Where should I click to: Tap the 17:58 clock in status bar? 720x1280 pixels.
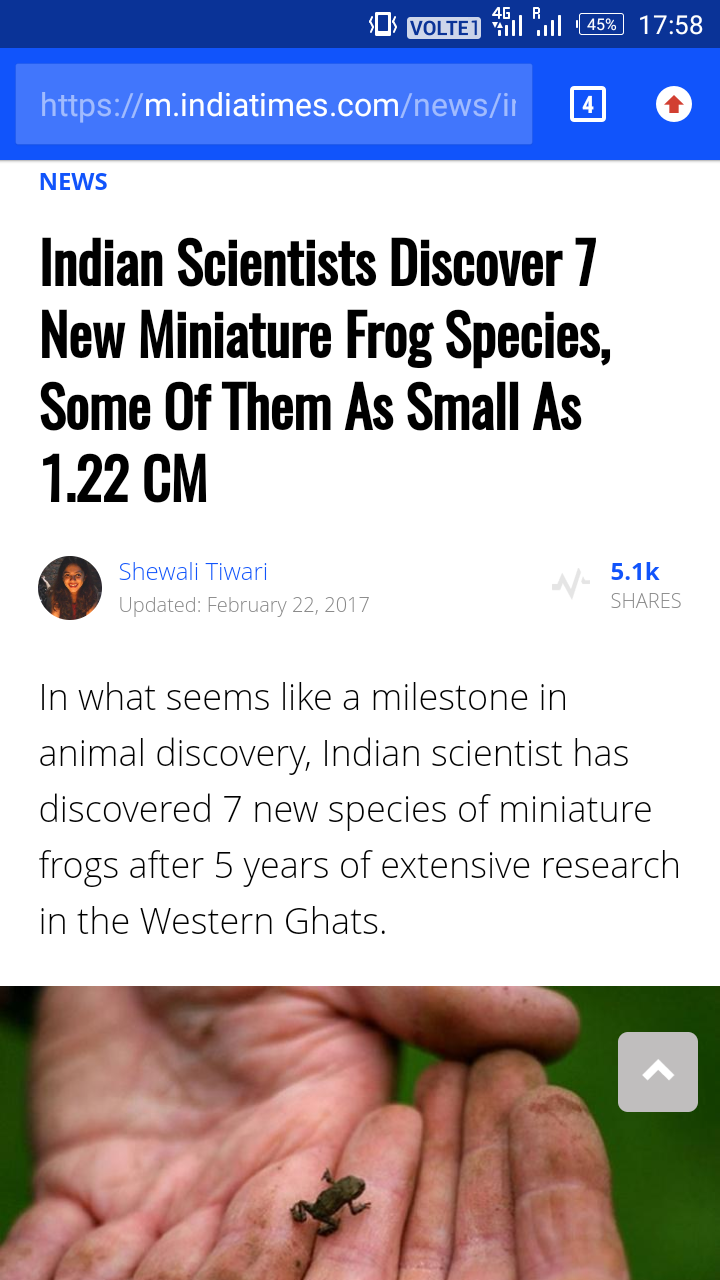coord(670,25)
